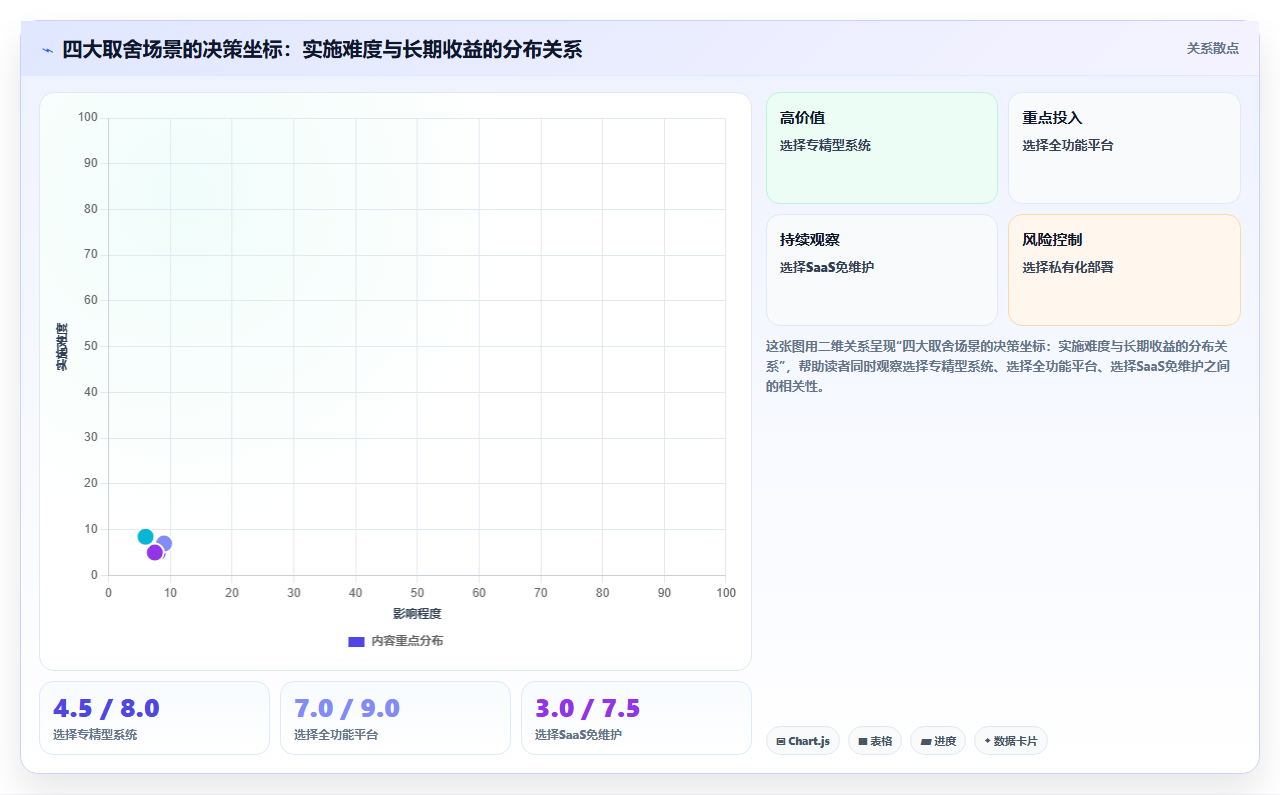Open the 高价值 quadrant card
1280x795 pixels.
point(882,148)
